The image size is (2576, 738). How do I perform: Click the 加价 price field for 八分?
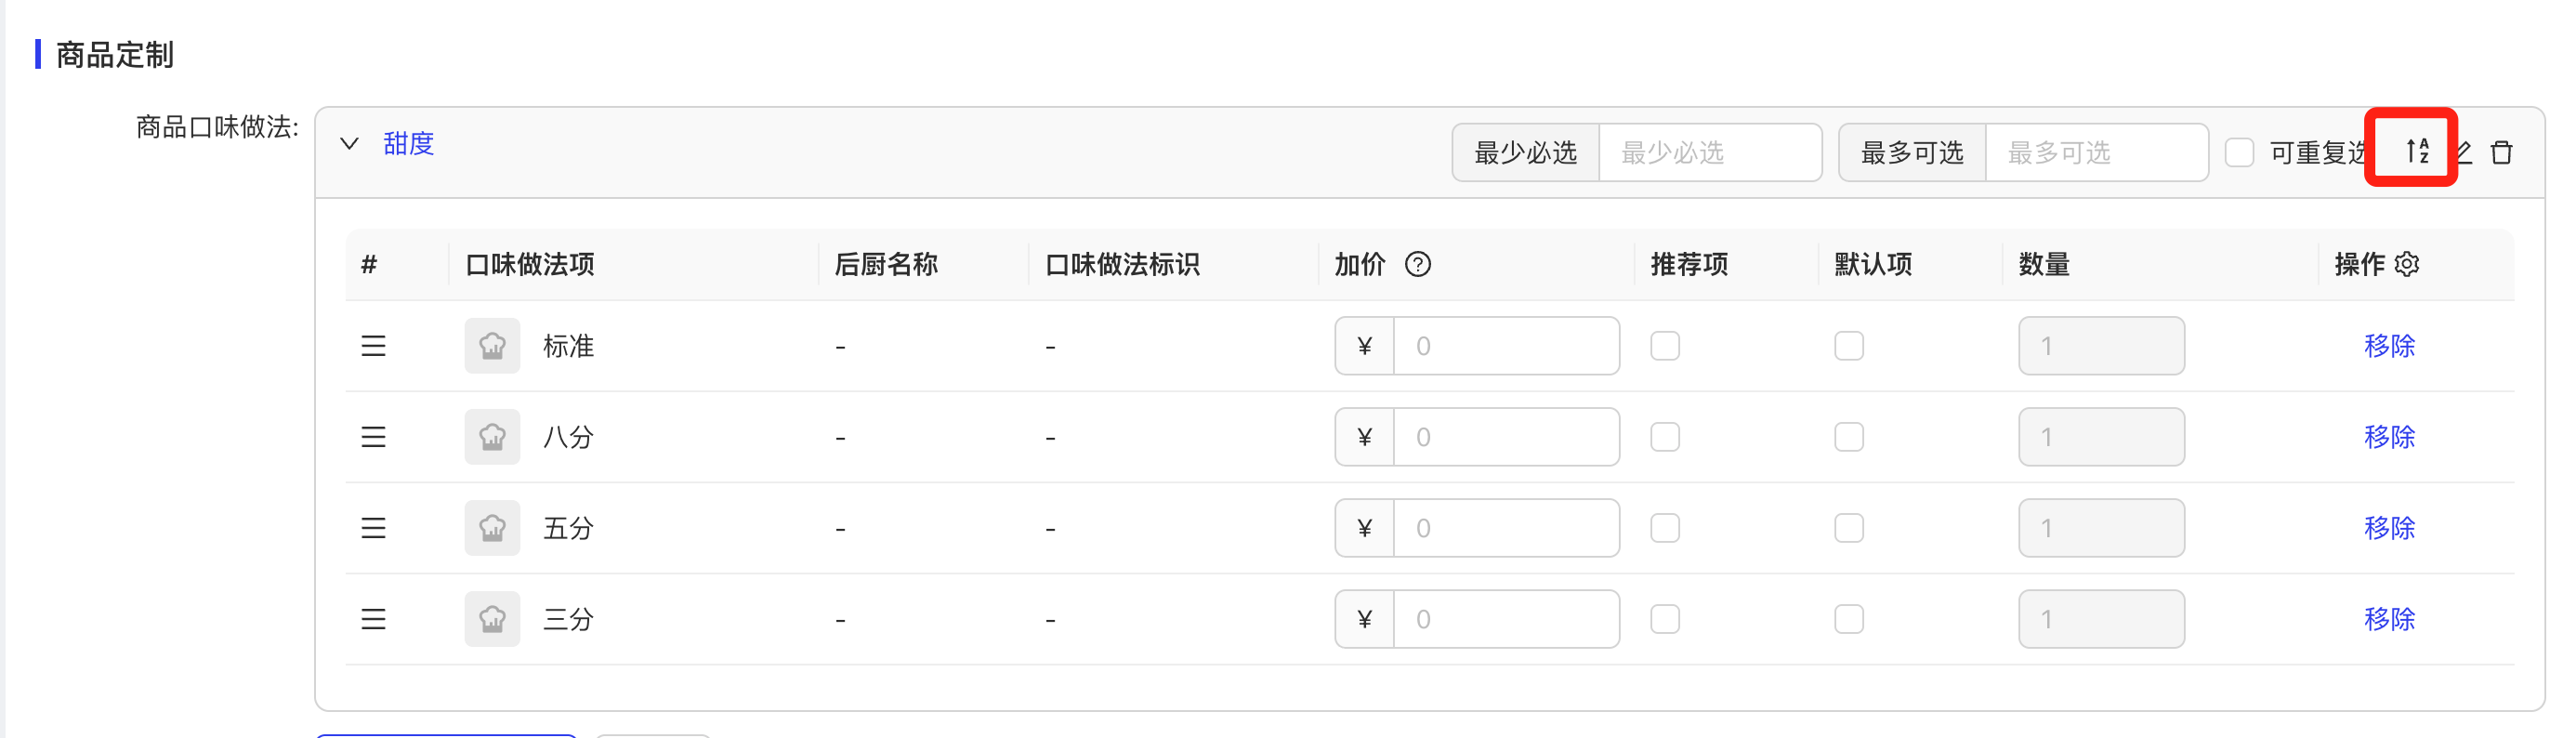[x=1505, y=437]
